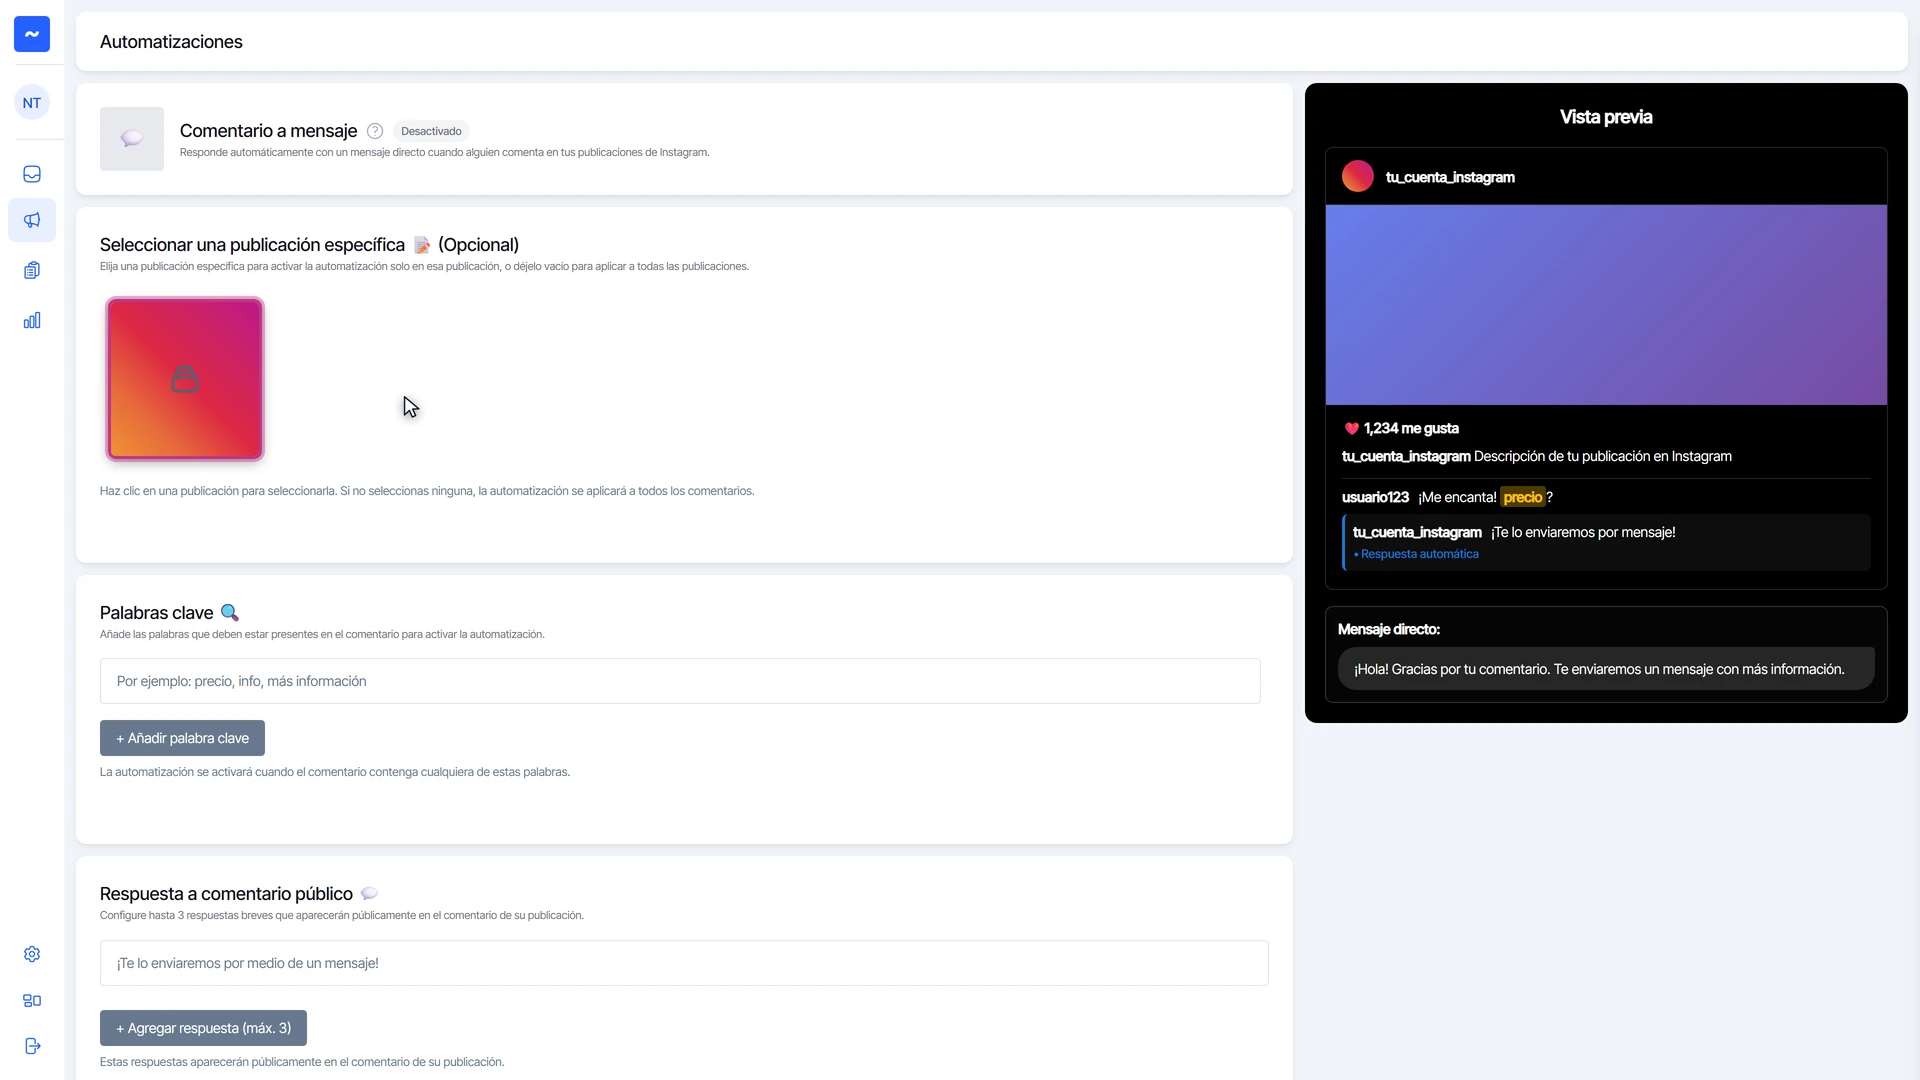Click the 'Palabras clave' heading
1920x1080 pixels.
pyautogui.click(x=156, y=613)
